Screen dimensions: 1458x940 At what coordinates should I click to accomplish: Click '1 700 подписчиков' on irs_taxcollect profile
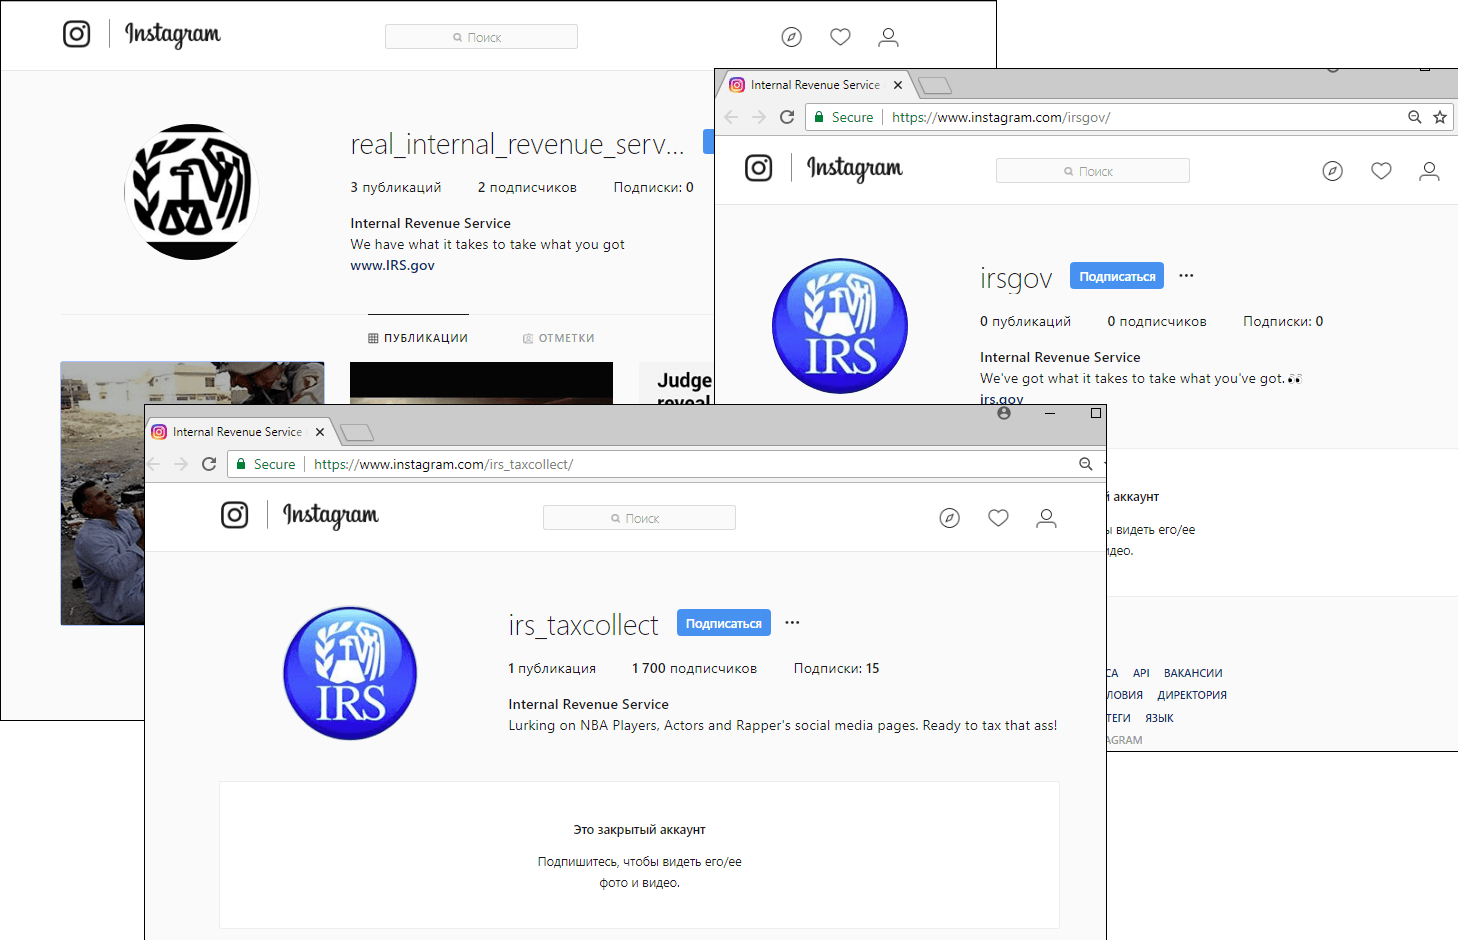point(694,669)
